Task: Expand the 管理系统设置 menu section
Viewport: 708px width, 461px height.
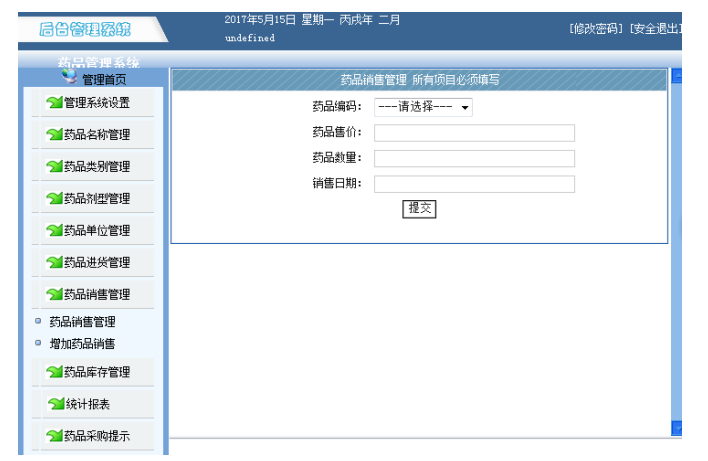Action: (97, 102)
